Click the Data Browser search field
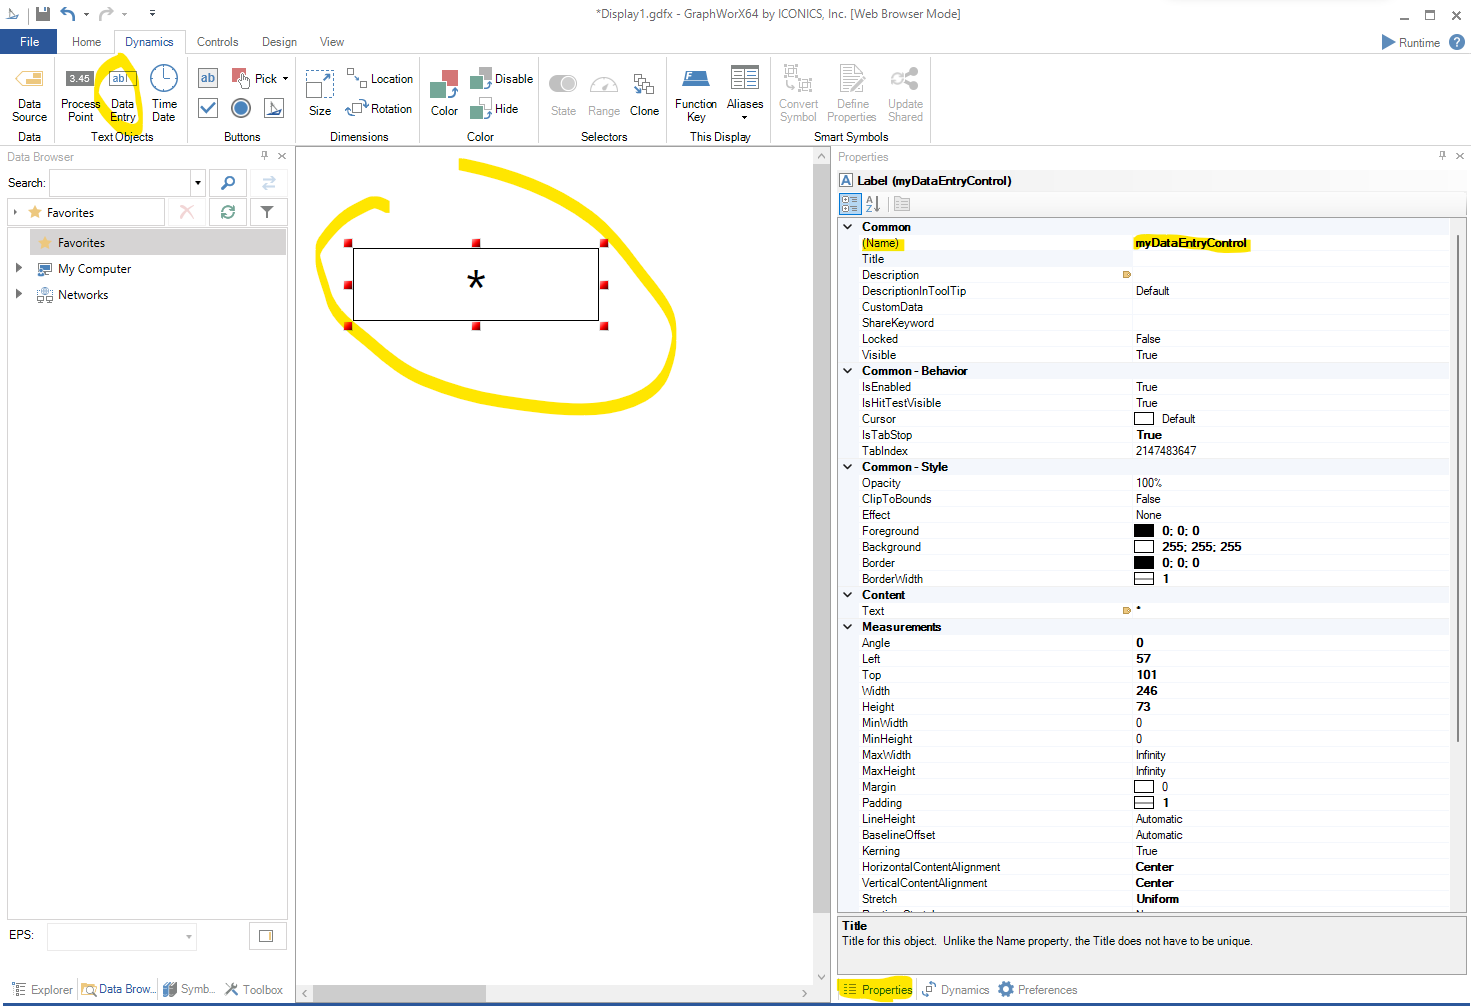 coord(120,183)
